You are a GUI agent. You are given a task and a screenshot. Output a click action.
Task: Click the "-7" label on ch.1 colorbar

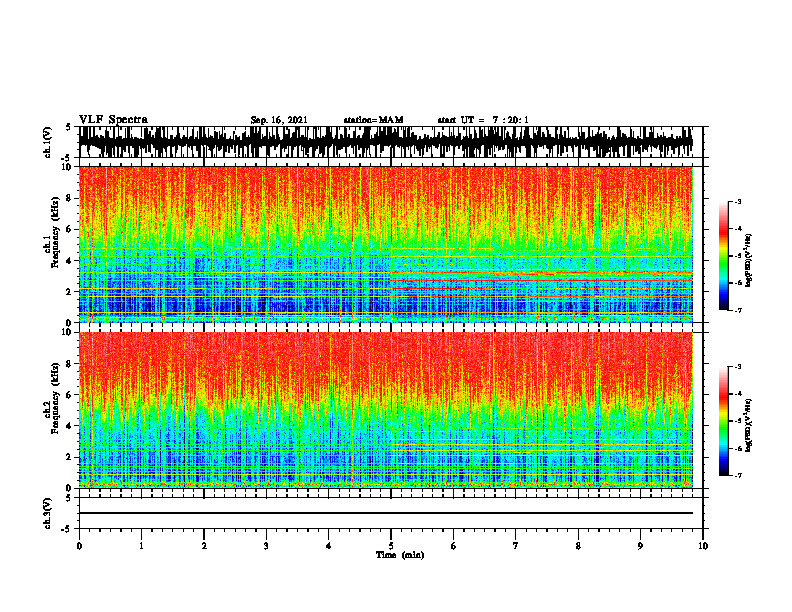tap(738, 310)
